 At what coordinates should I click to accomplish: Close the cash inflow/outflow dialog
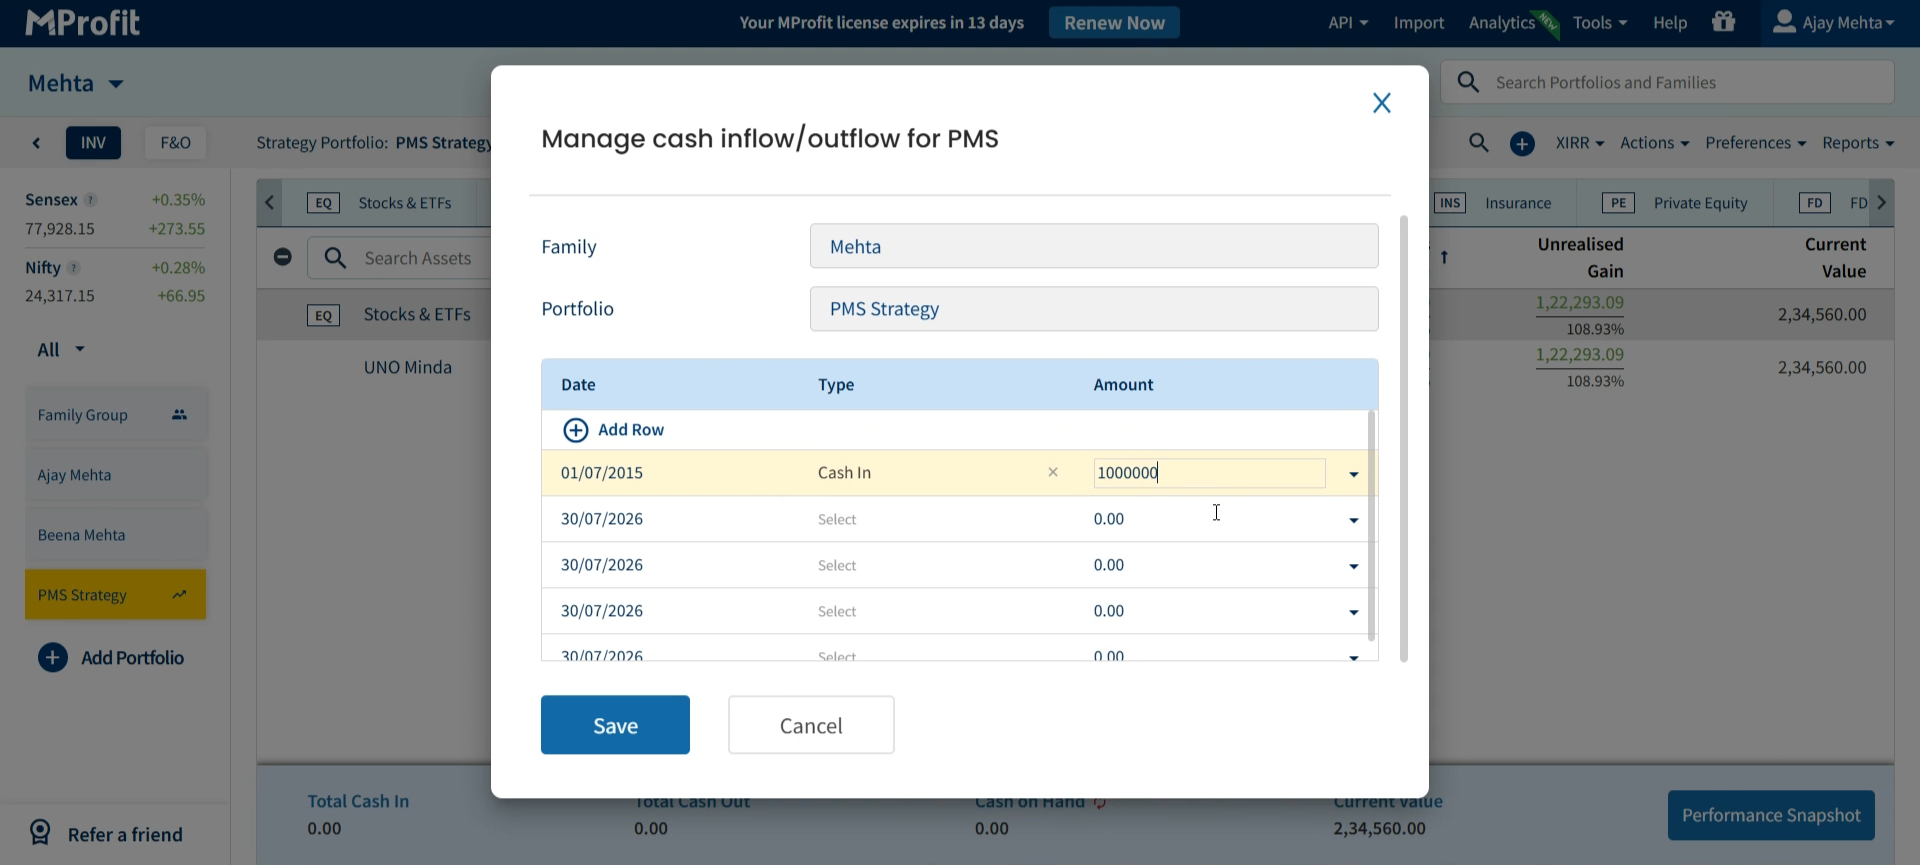(x=1382, y=103)
